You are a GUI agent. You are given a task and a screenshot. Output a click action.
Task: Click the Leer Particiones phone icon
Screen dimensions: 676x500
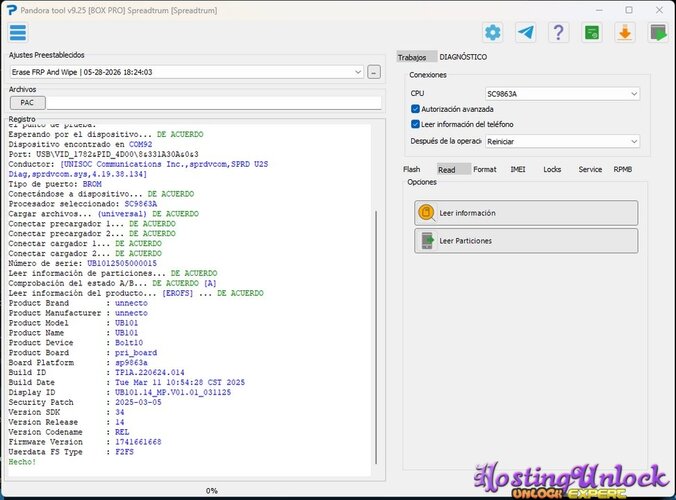point(427,241)
